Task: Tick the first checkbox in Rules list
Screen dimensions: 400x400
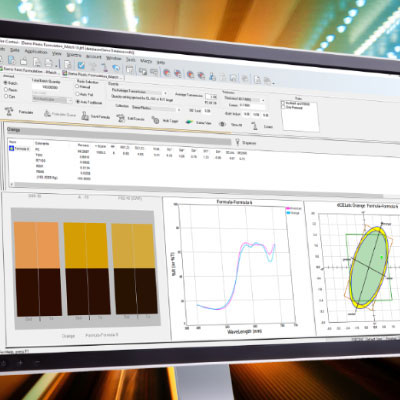Action: tap(283, 103)
